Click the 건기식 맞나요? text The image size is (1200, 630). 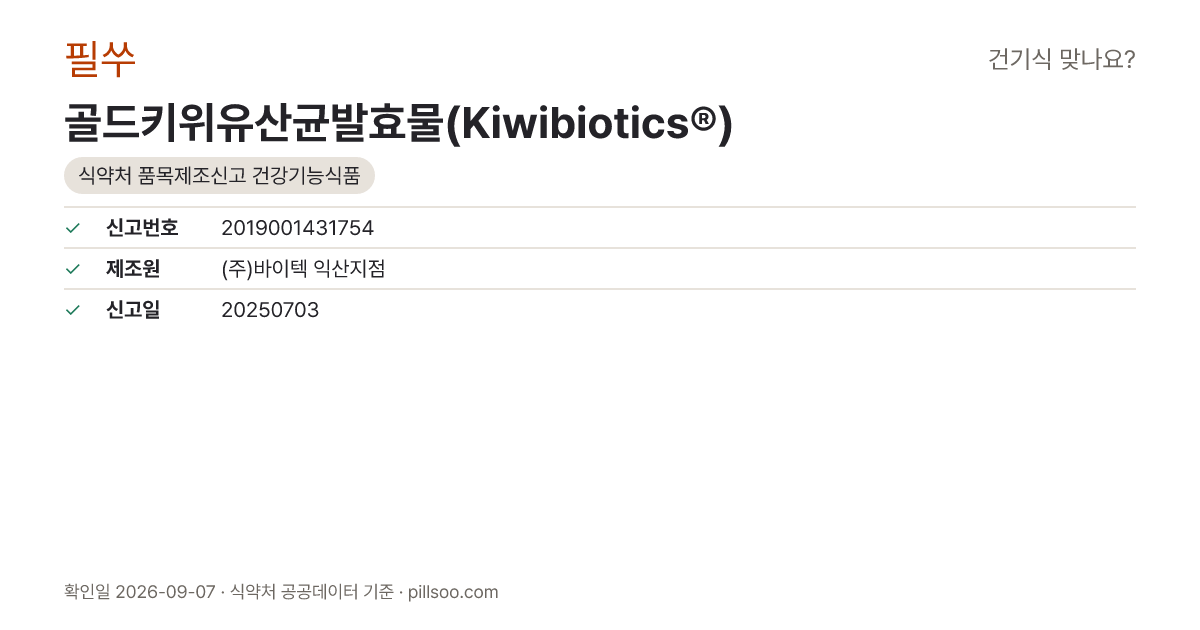(1061, 60)
